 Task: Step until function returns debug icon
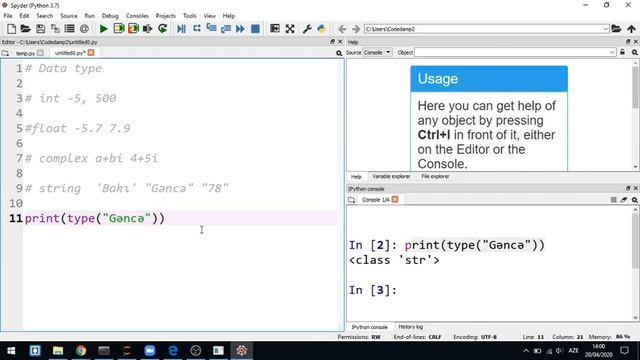point(226,29)
